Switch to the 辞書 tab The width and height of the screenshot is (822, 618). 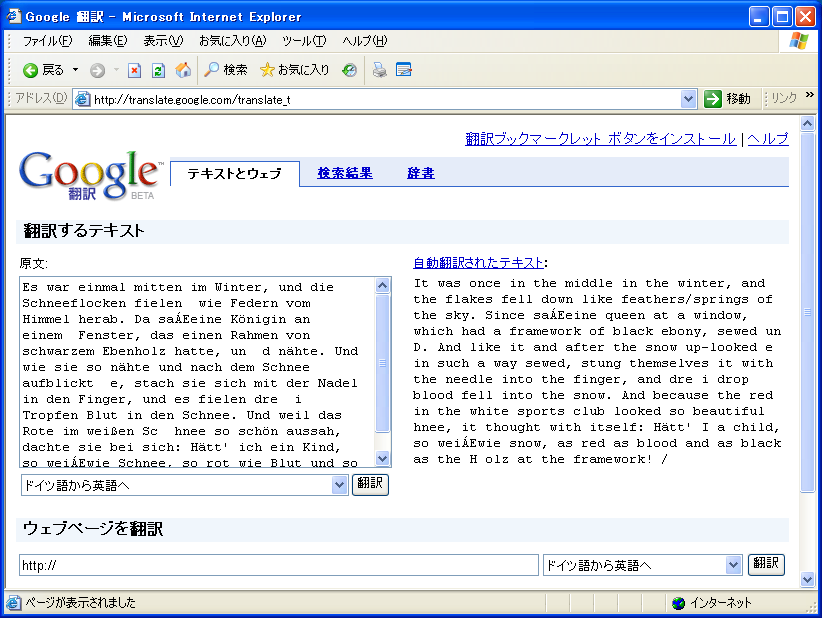pyautogui.click(x=420, y=173)
